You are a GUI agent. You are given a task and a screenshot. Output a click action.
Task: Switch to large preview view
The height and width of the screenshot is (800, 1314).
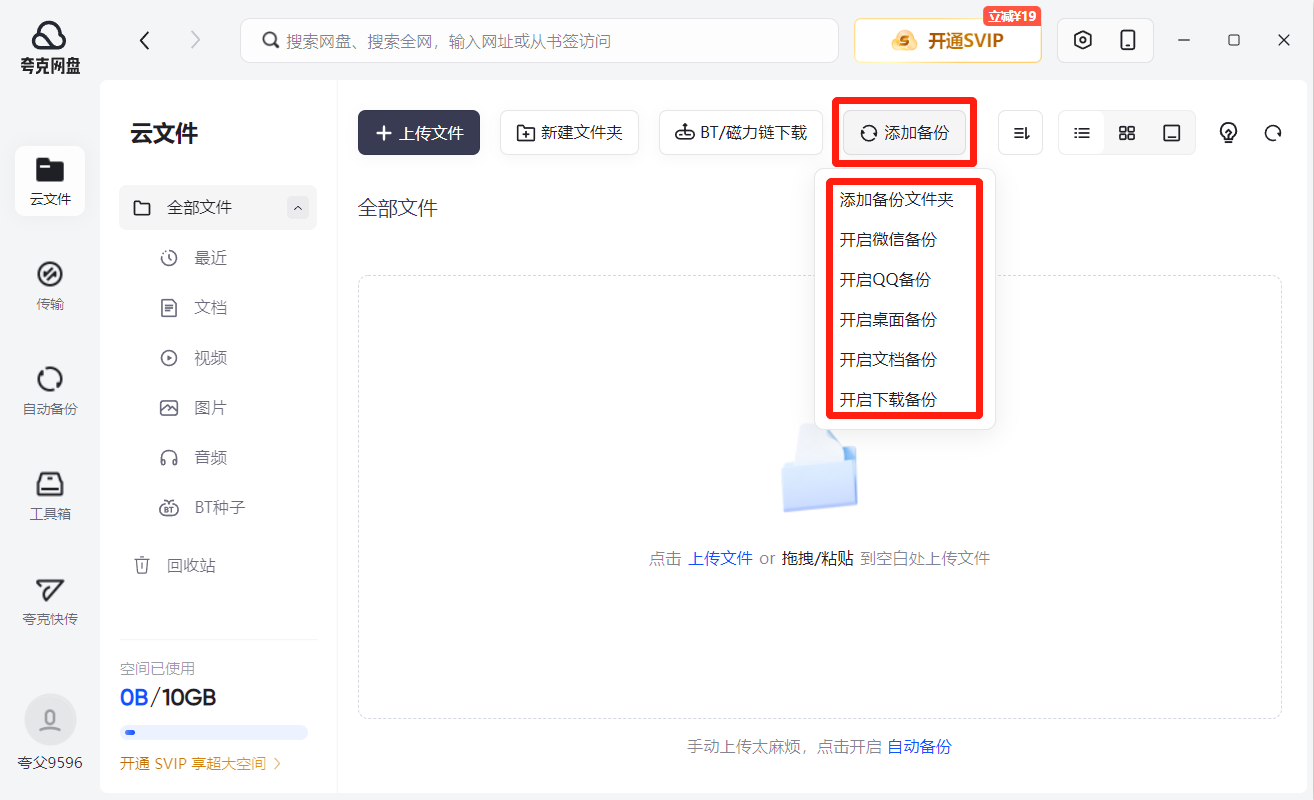point(1172,133)
